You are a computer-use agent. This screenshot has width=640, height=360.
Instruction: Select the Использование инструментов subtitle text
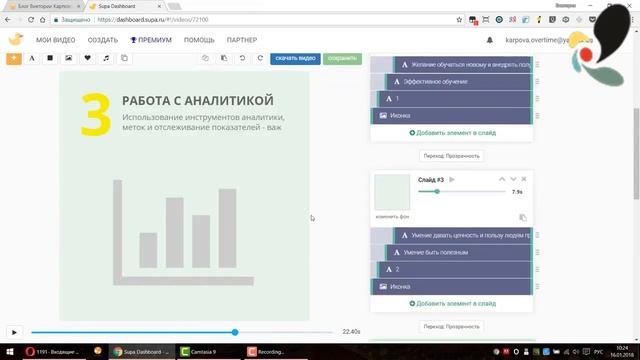[x=203, y=122]
